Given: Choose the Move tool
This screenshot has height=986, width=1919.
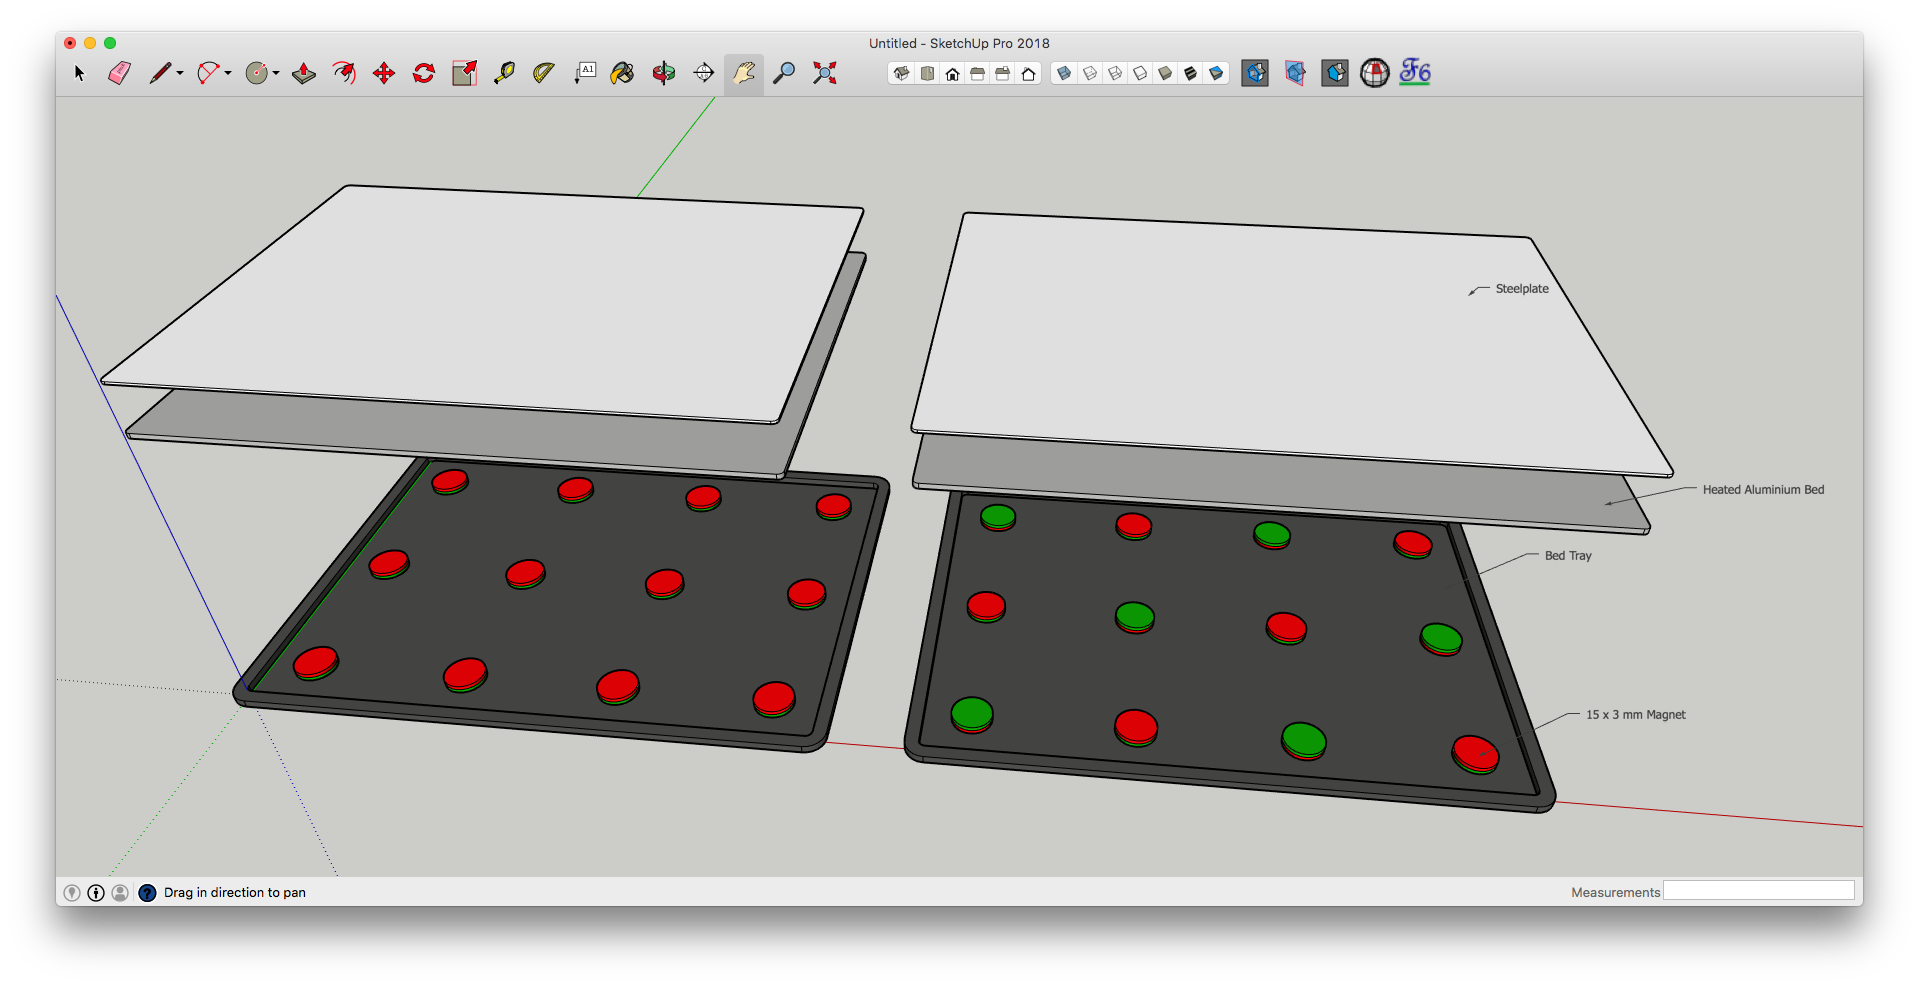Looking at the screenshot, I should tap(384, 73).
